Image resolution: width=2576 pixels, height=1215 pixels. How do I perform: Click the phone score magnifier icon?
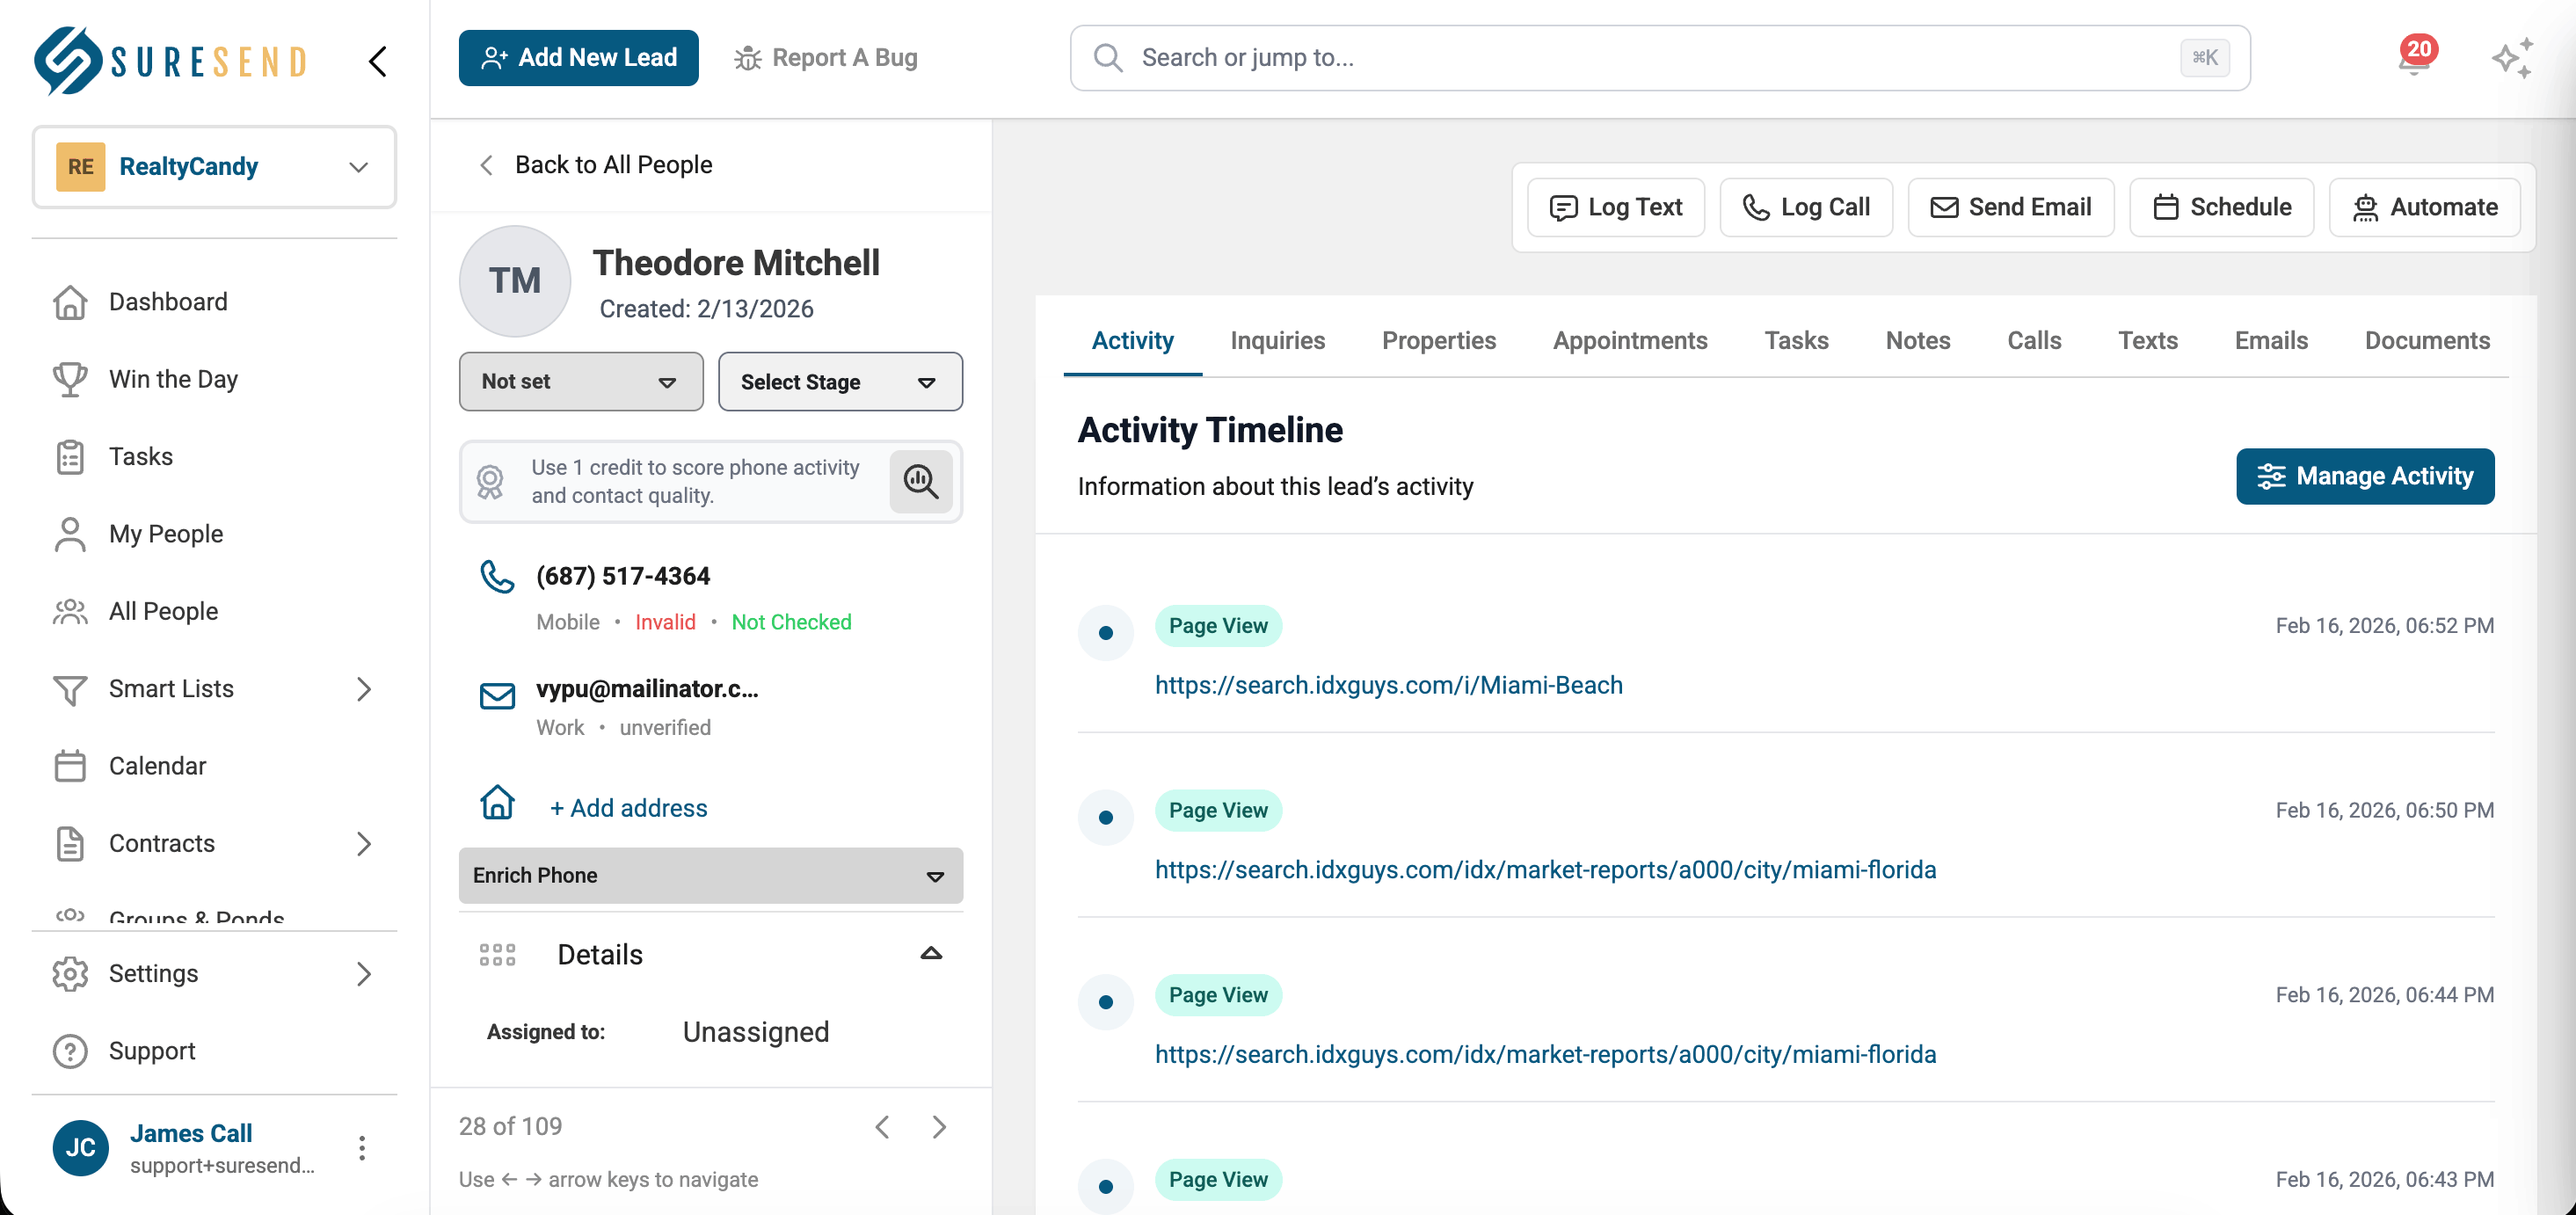(x=920, y=482)
